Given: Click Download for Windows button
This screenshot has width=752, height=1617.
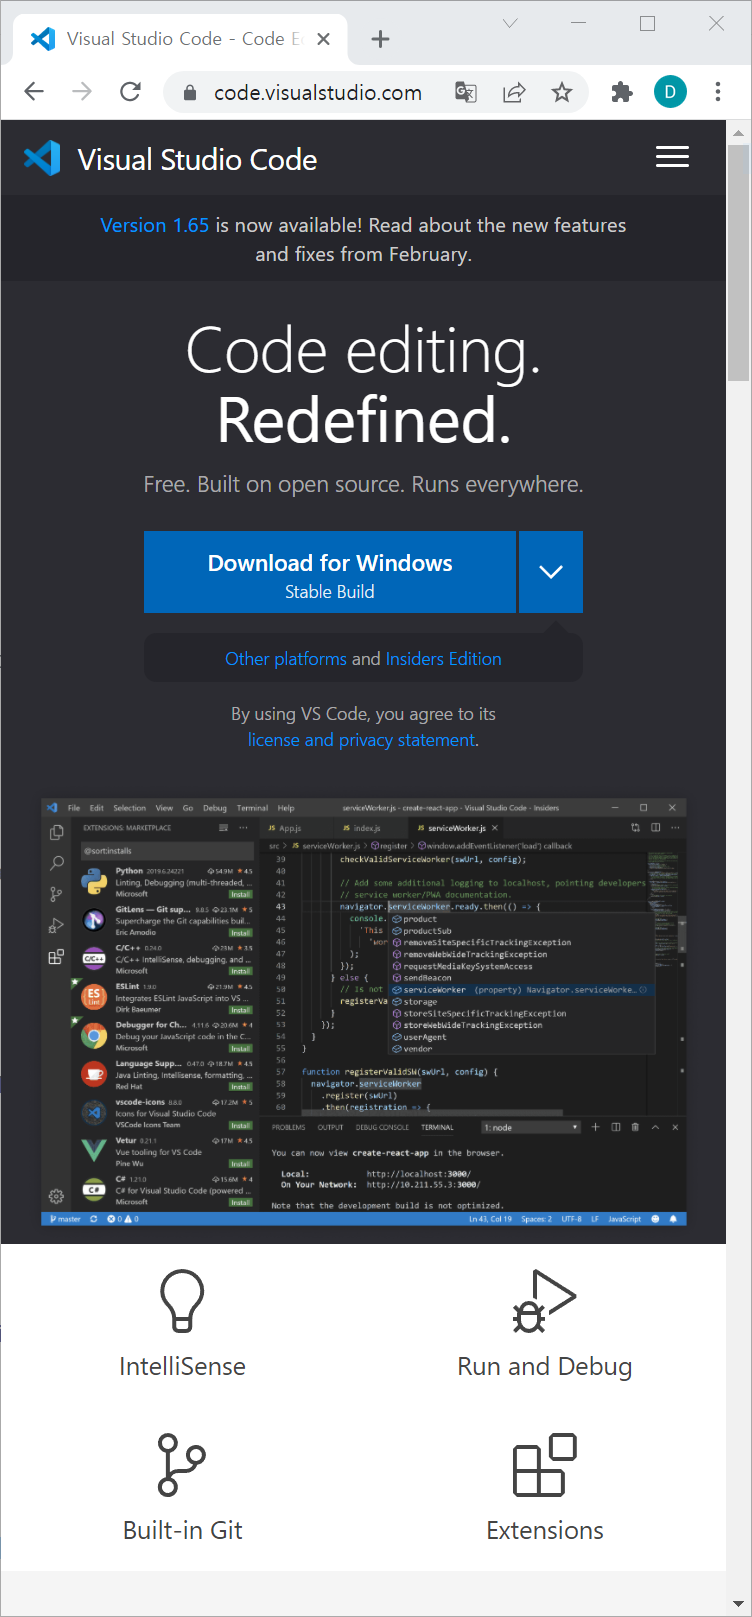Looking at the screenshot, I should pos(330,572).
